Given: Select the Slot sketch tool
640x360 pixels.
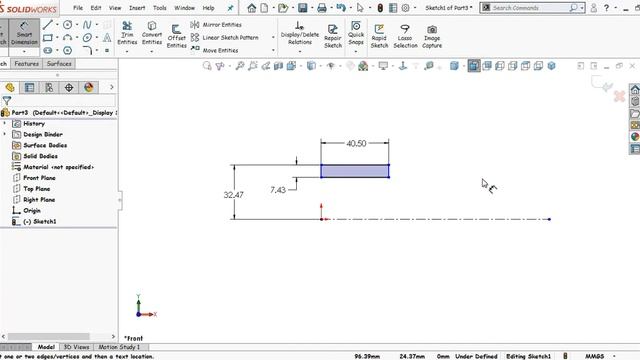Looking at the screenshot, I should pos(48,51).
